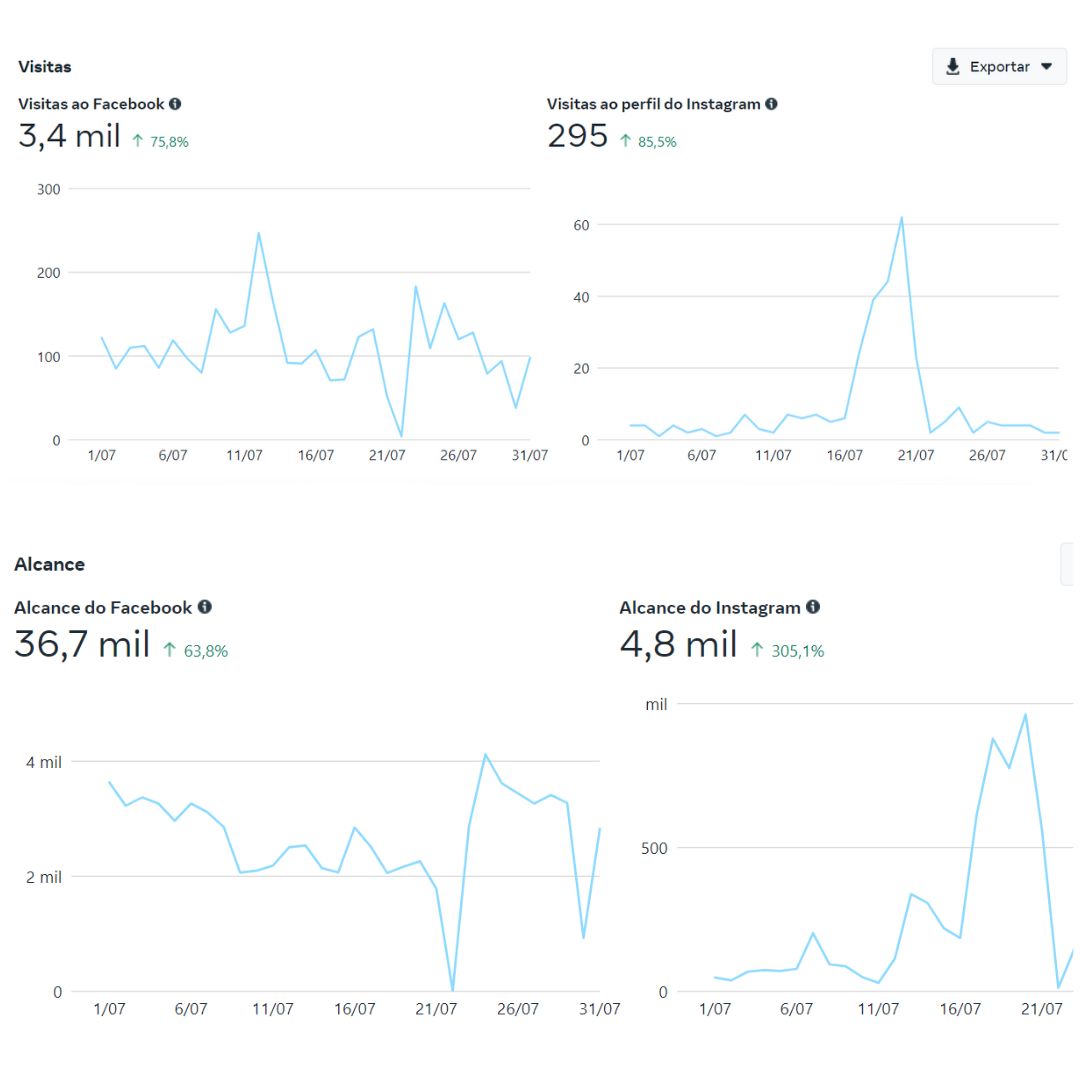Click the green up arrow next to 63,8%
The image size is (1080, 1080).
(x=169, y=650)
